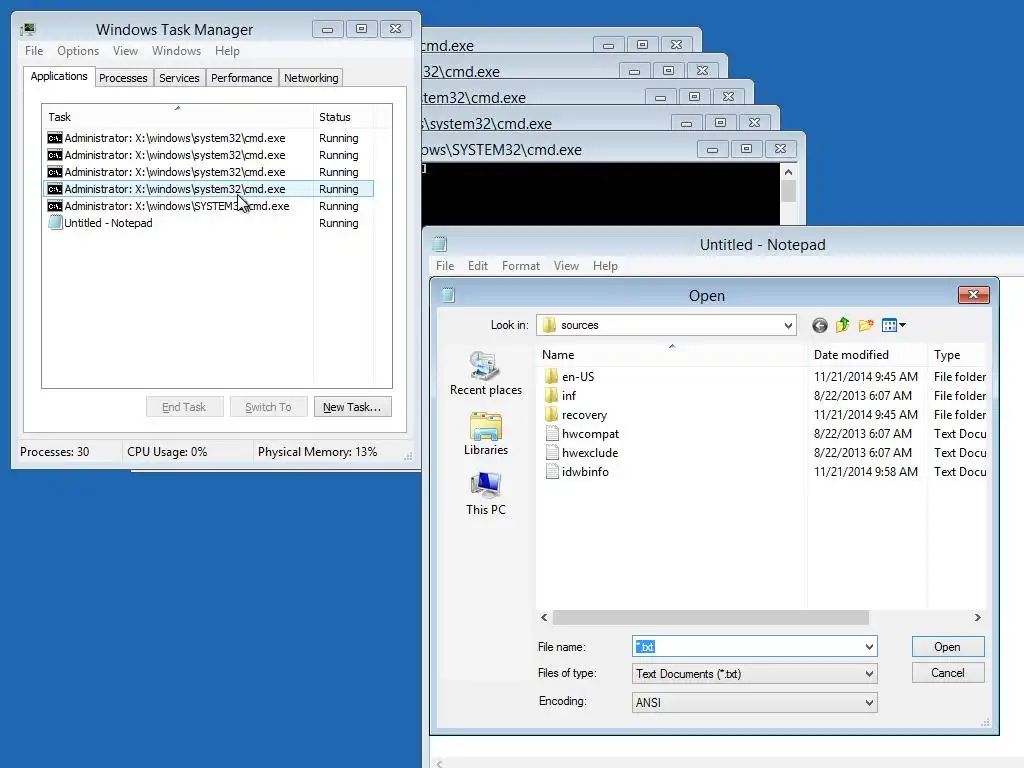Close the Open dialog with red X
1024x768 pixels.
pos(974,295)
